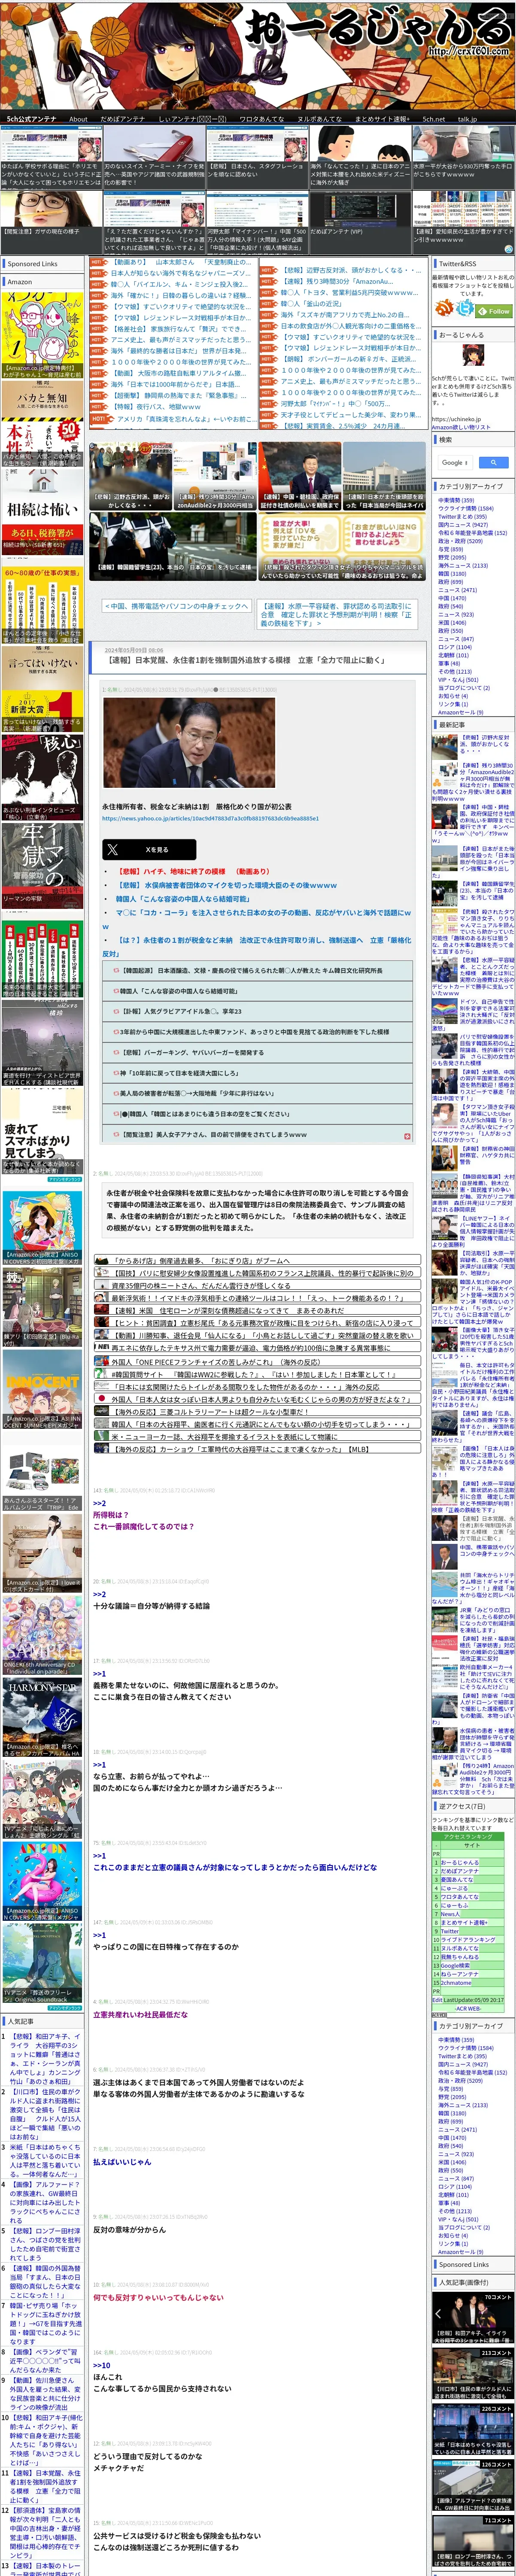Open the '中国・習主席、政府保証付き台湾の' featured thumbnail

point(300,476)
